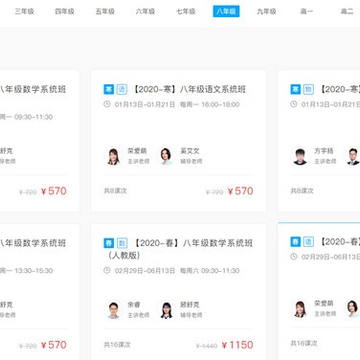This screenshot has height=360, width=360.
Task: Switch to the 三年级 grade tab
Action: (24, 11)
